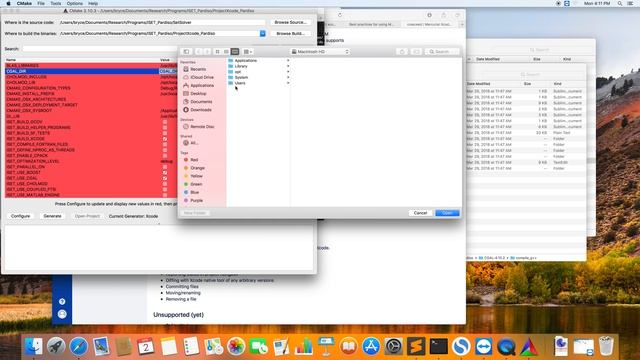Toggle the ISET_BUILD_GCOV checkbox
Screen dimensions: 640x360
pyautogui.click(x=165, y=122)
